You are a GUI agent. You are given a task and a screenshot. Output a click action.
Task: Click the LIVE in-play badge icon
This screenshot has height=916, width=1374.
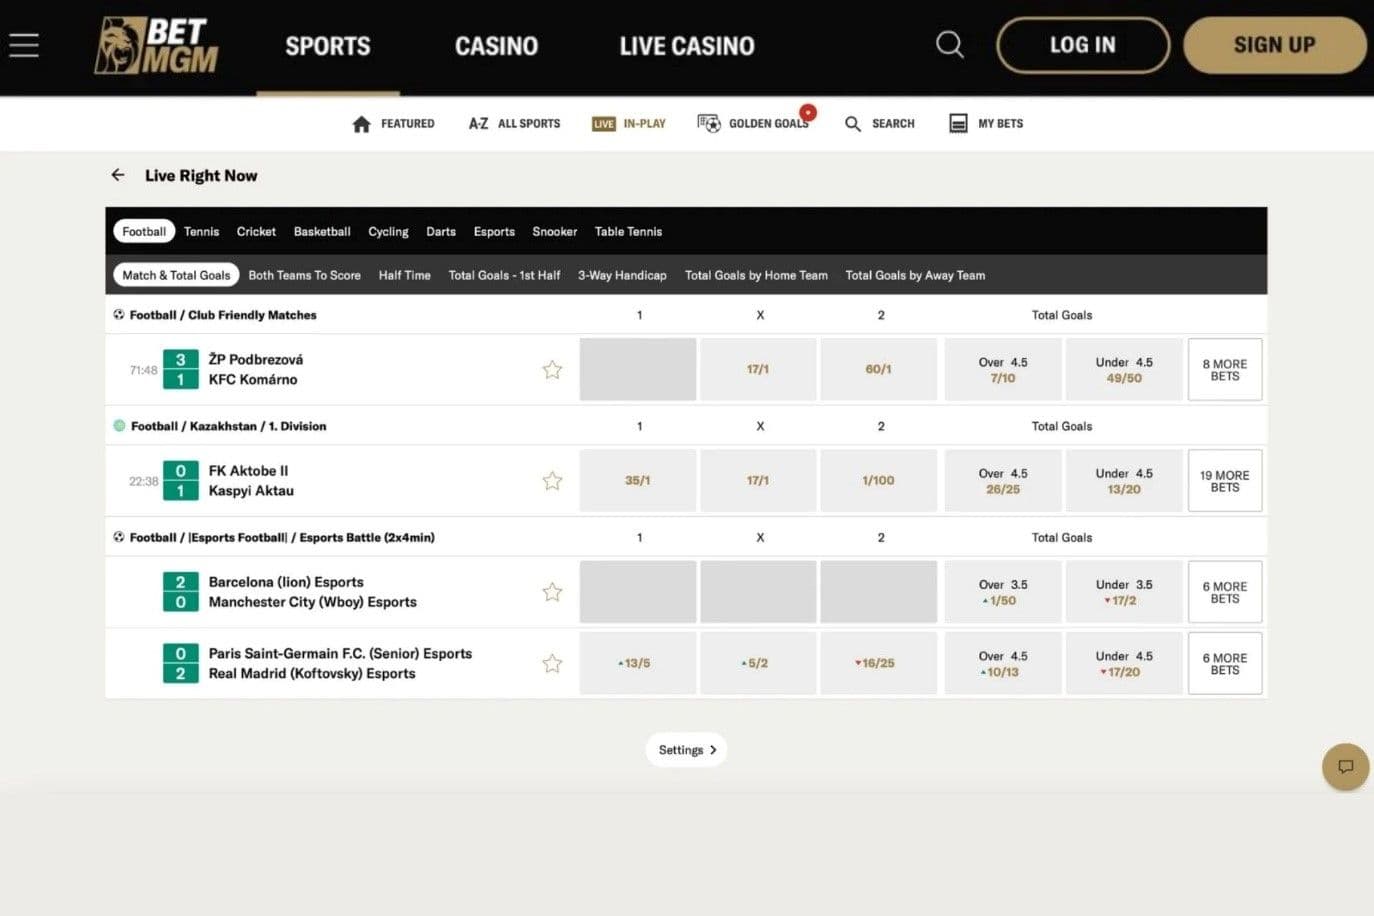pyautogui.click(x=603, y=124)
